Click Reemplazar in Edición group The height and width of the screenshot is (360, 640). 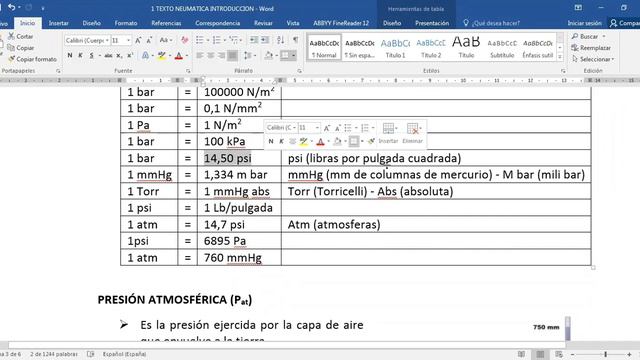point(591,48)
